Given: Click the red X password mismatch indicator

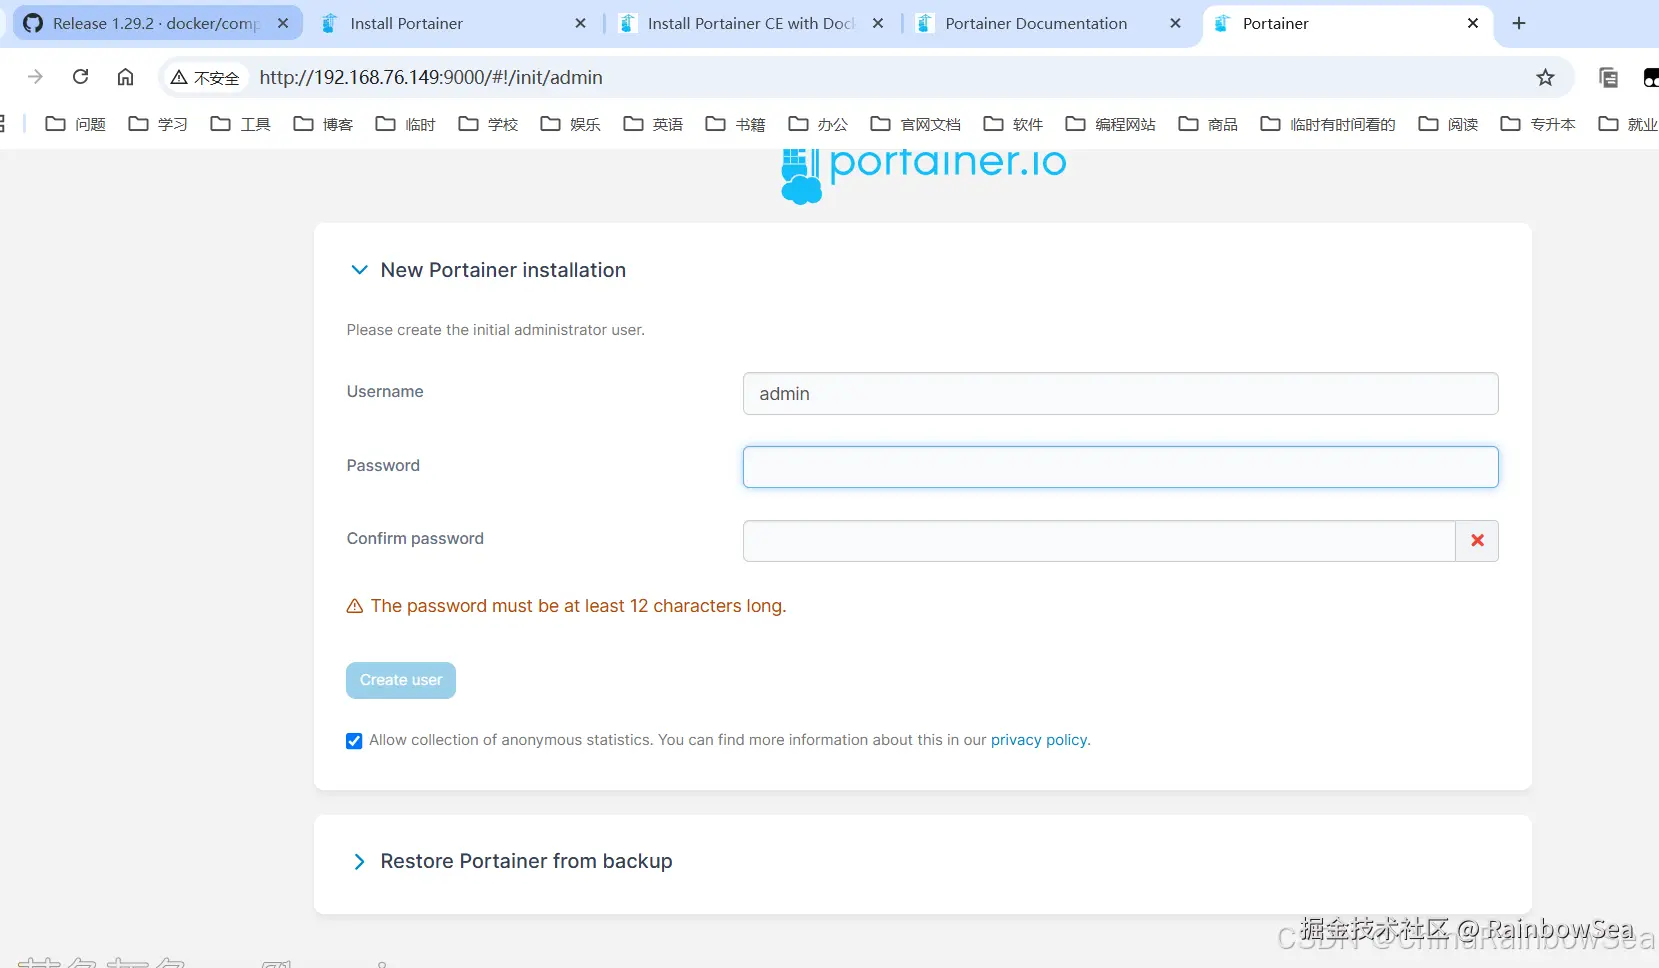Looking at the screenshot, I should click(x=1477, y=541).
